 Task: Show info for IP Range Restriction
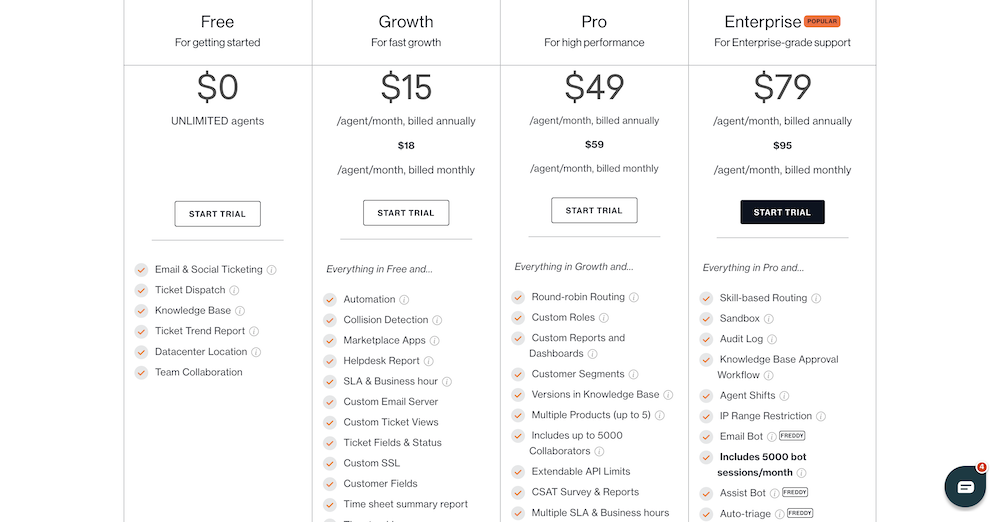(821, 416)
